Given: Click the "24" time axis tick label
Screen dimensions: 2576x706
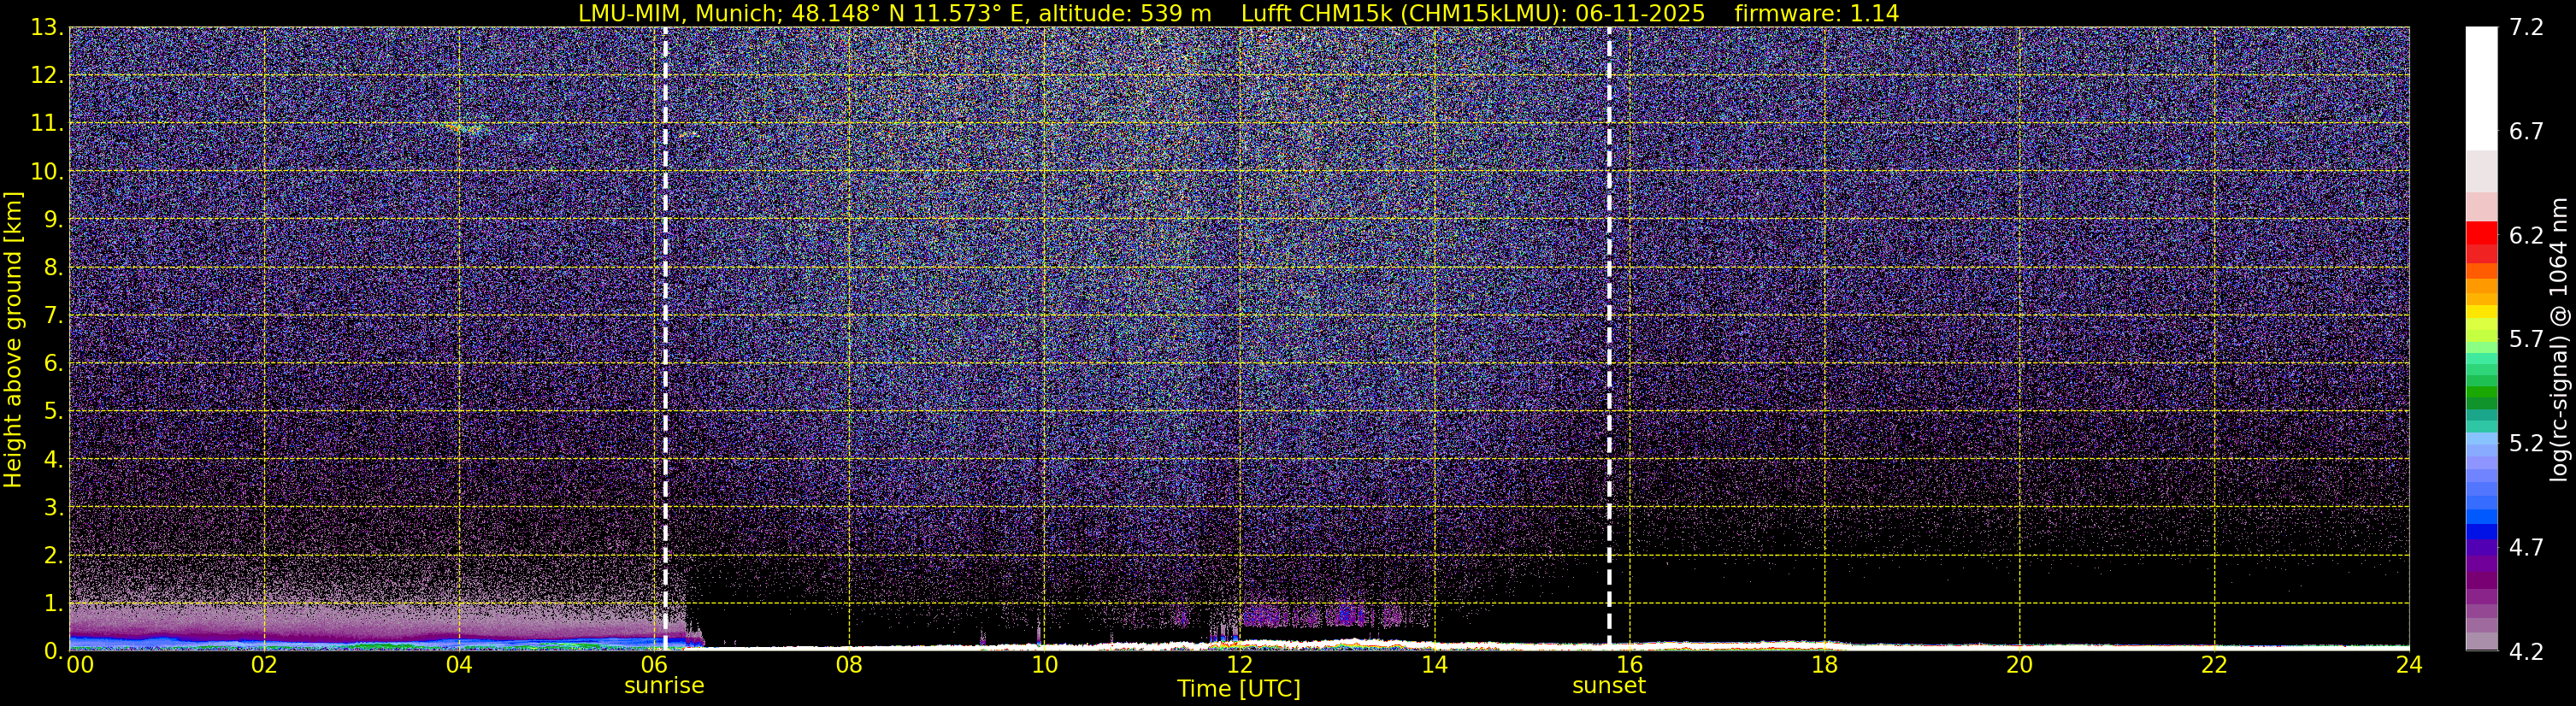Looking at the screenshot, I should click(x=2409, y=665).
